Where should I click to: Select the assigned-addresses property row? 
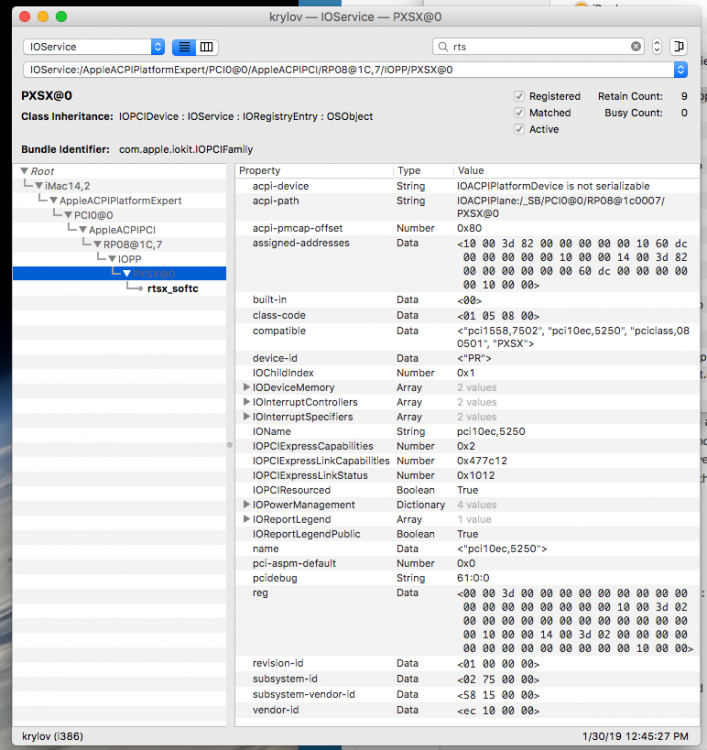tap(467, 264)
